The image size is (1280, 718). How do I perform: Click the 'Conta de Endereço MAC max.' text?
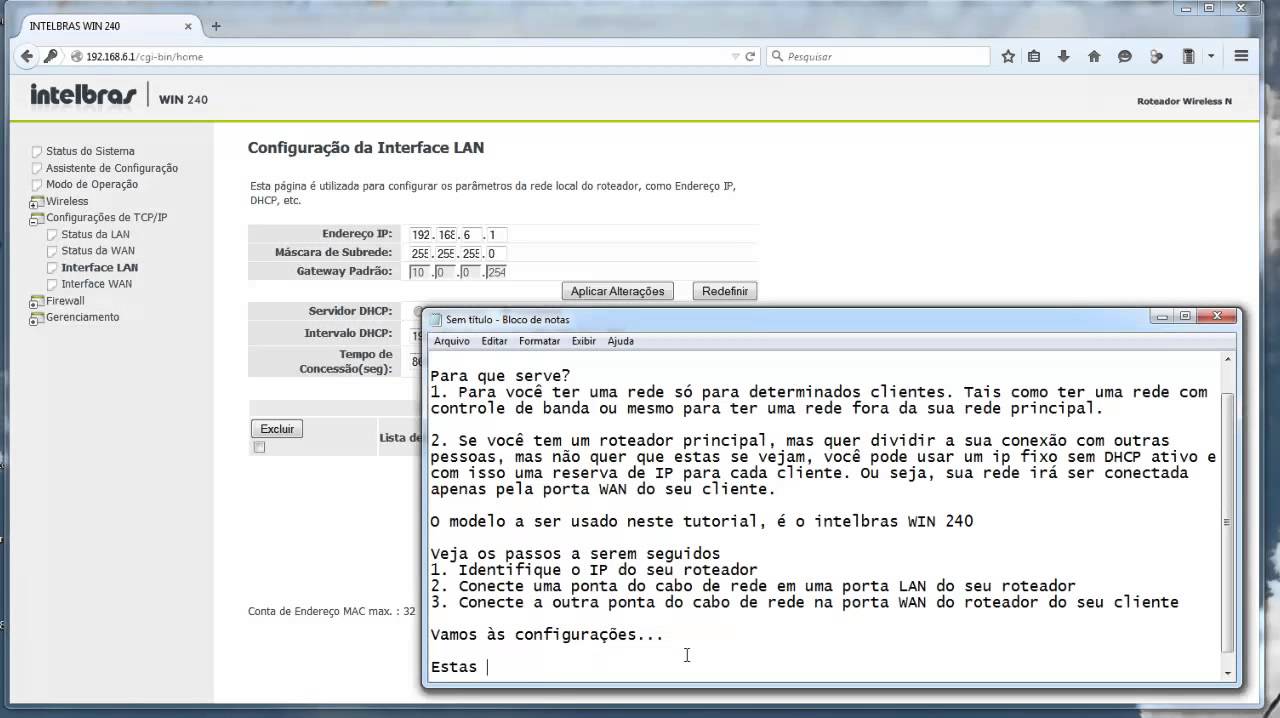click(x=331, y=611)
